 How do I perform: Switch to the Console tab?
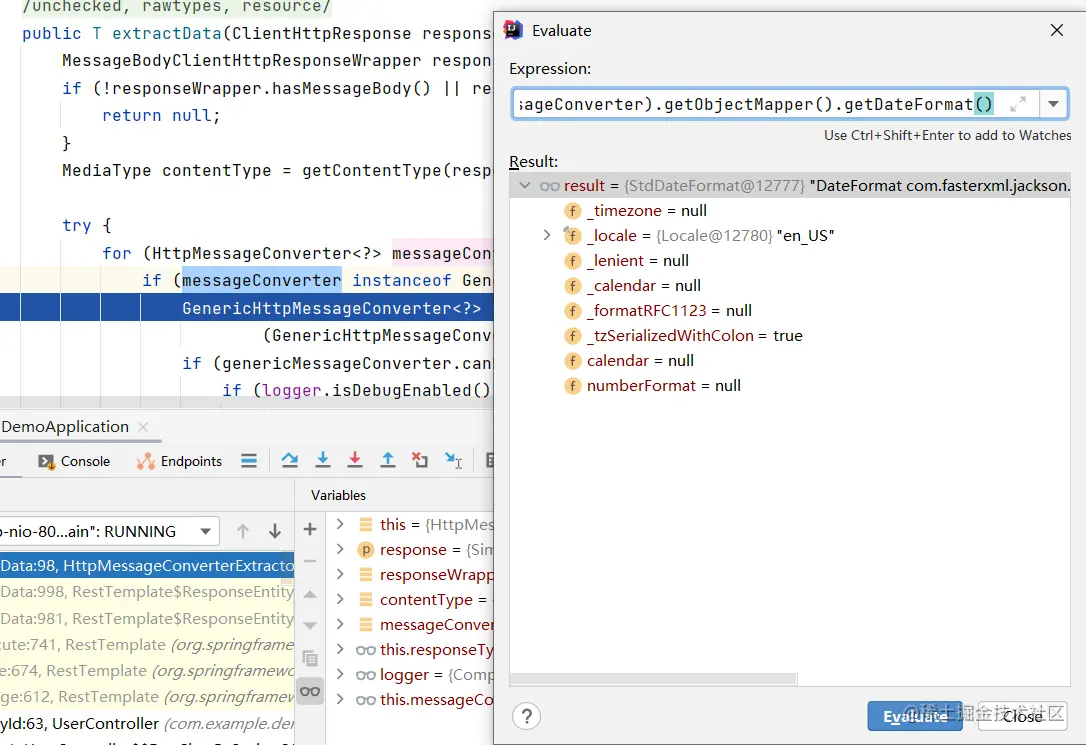coord(74,462)
